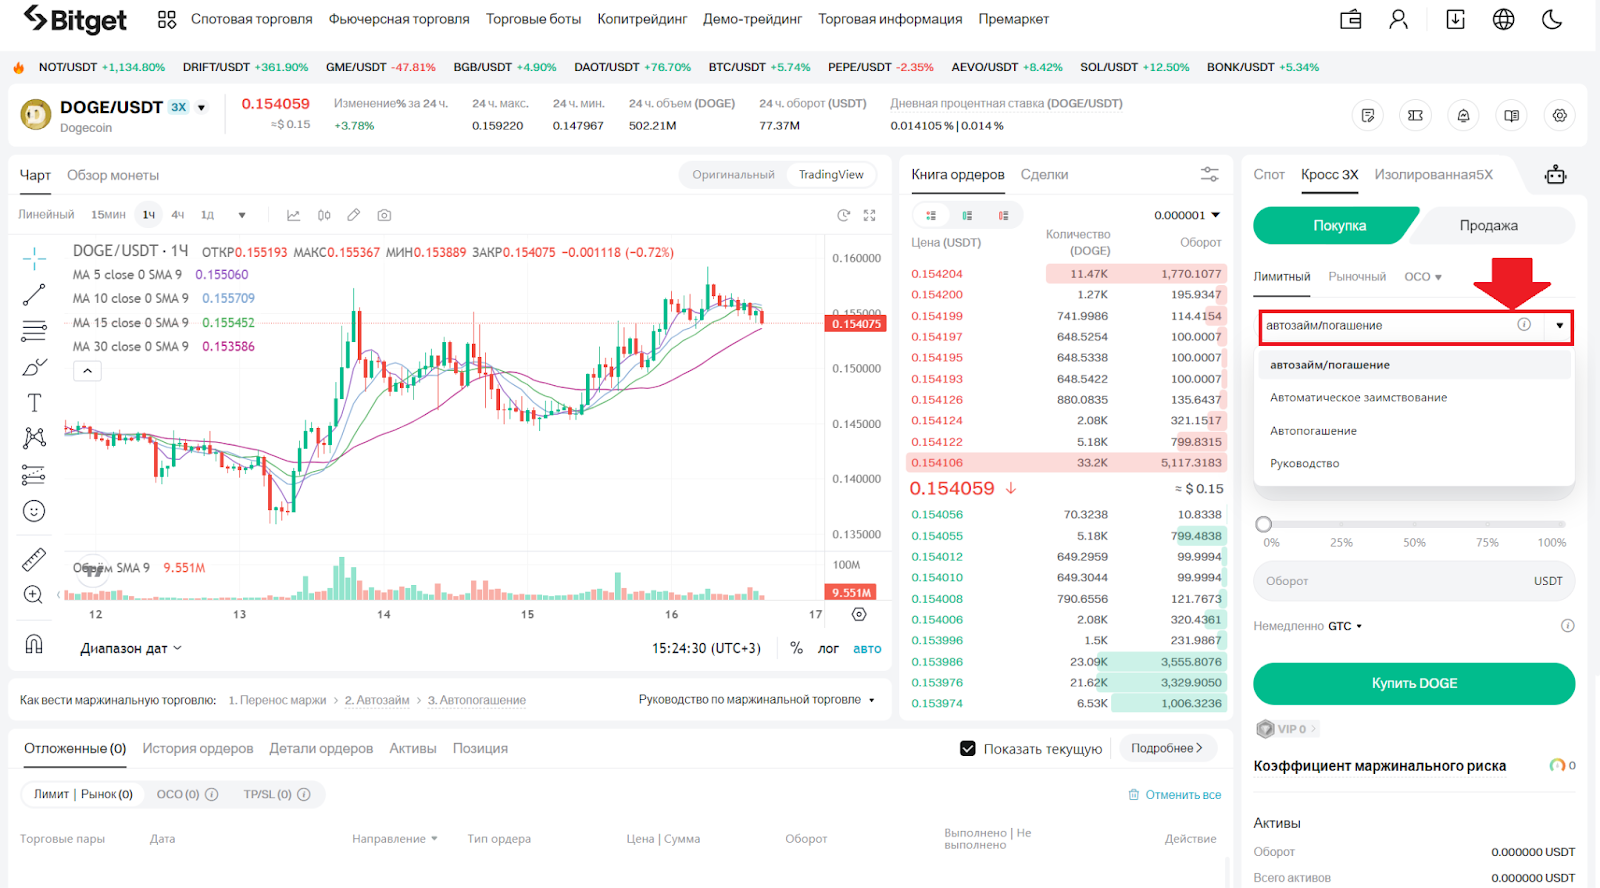
Task: Open the order book display settings icon
Action: coord(1209,174)
